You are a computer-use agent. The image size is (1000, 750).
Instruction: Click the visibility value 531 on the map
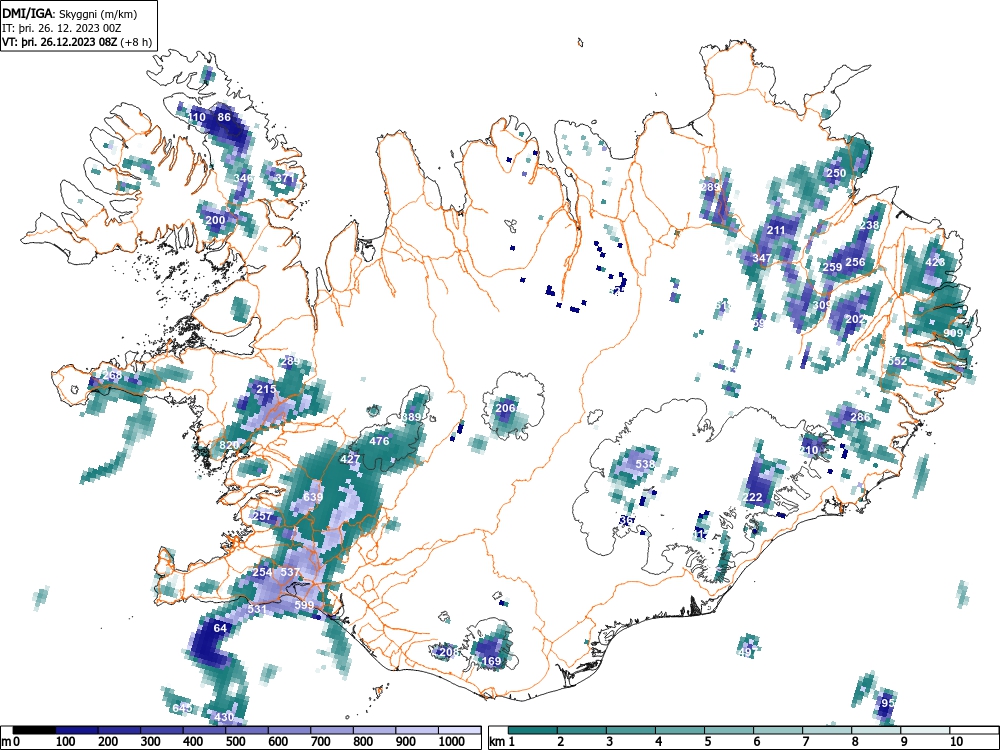[x=256, y=609]
